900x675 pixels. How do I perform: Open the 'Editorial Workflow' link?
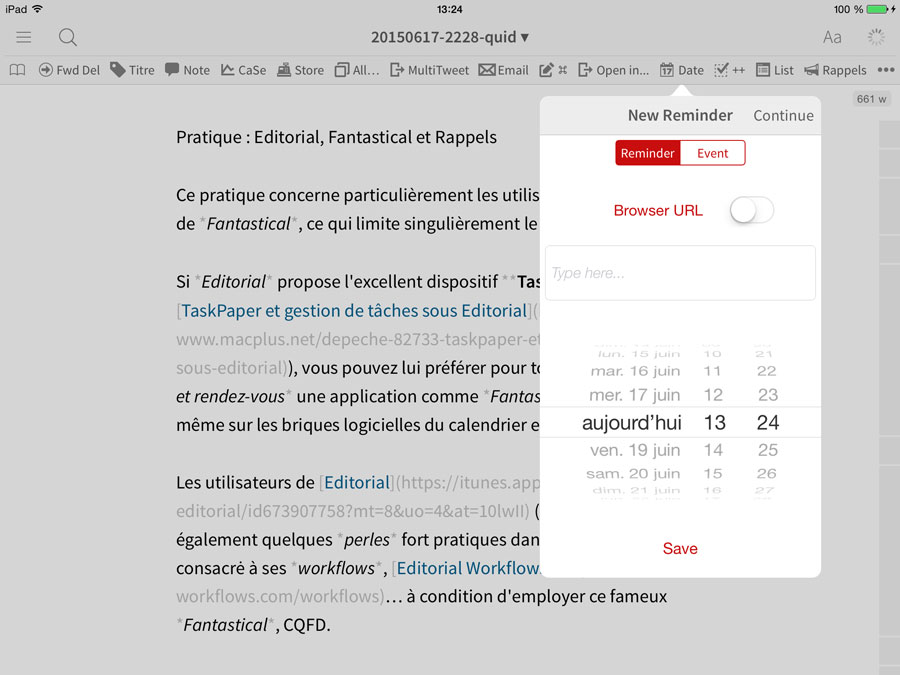tap(468, 568)
